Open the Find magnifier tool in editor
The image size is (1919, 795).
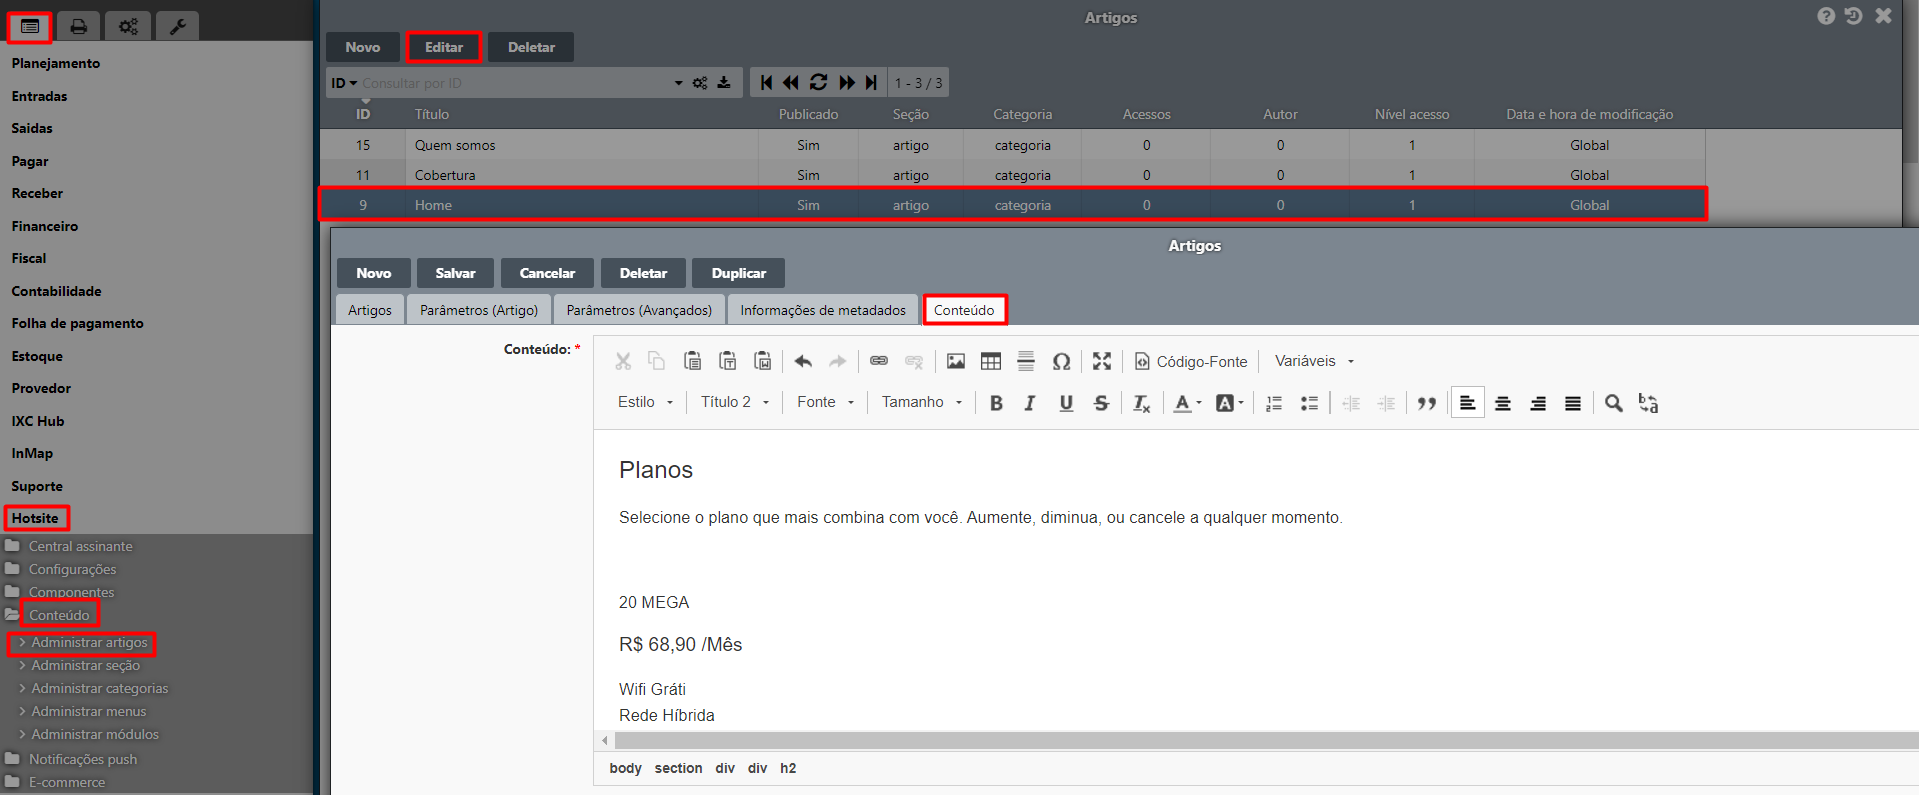(1613, 403)
